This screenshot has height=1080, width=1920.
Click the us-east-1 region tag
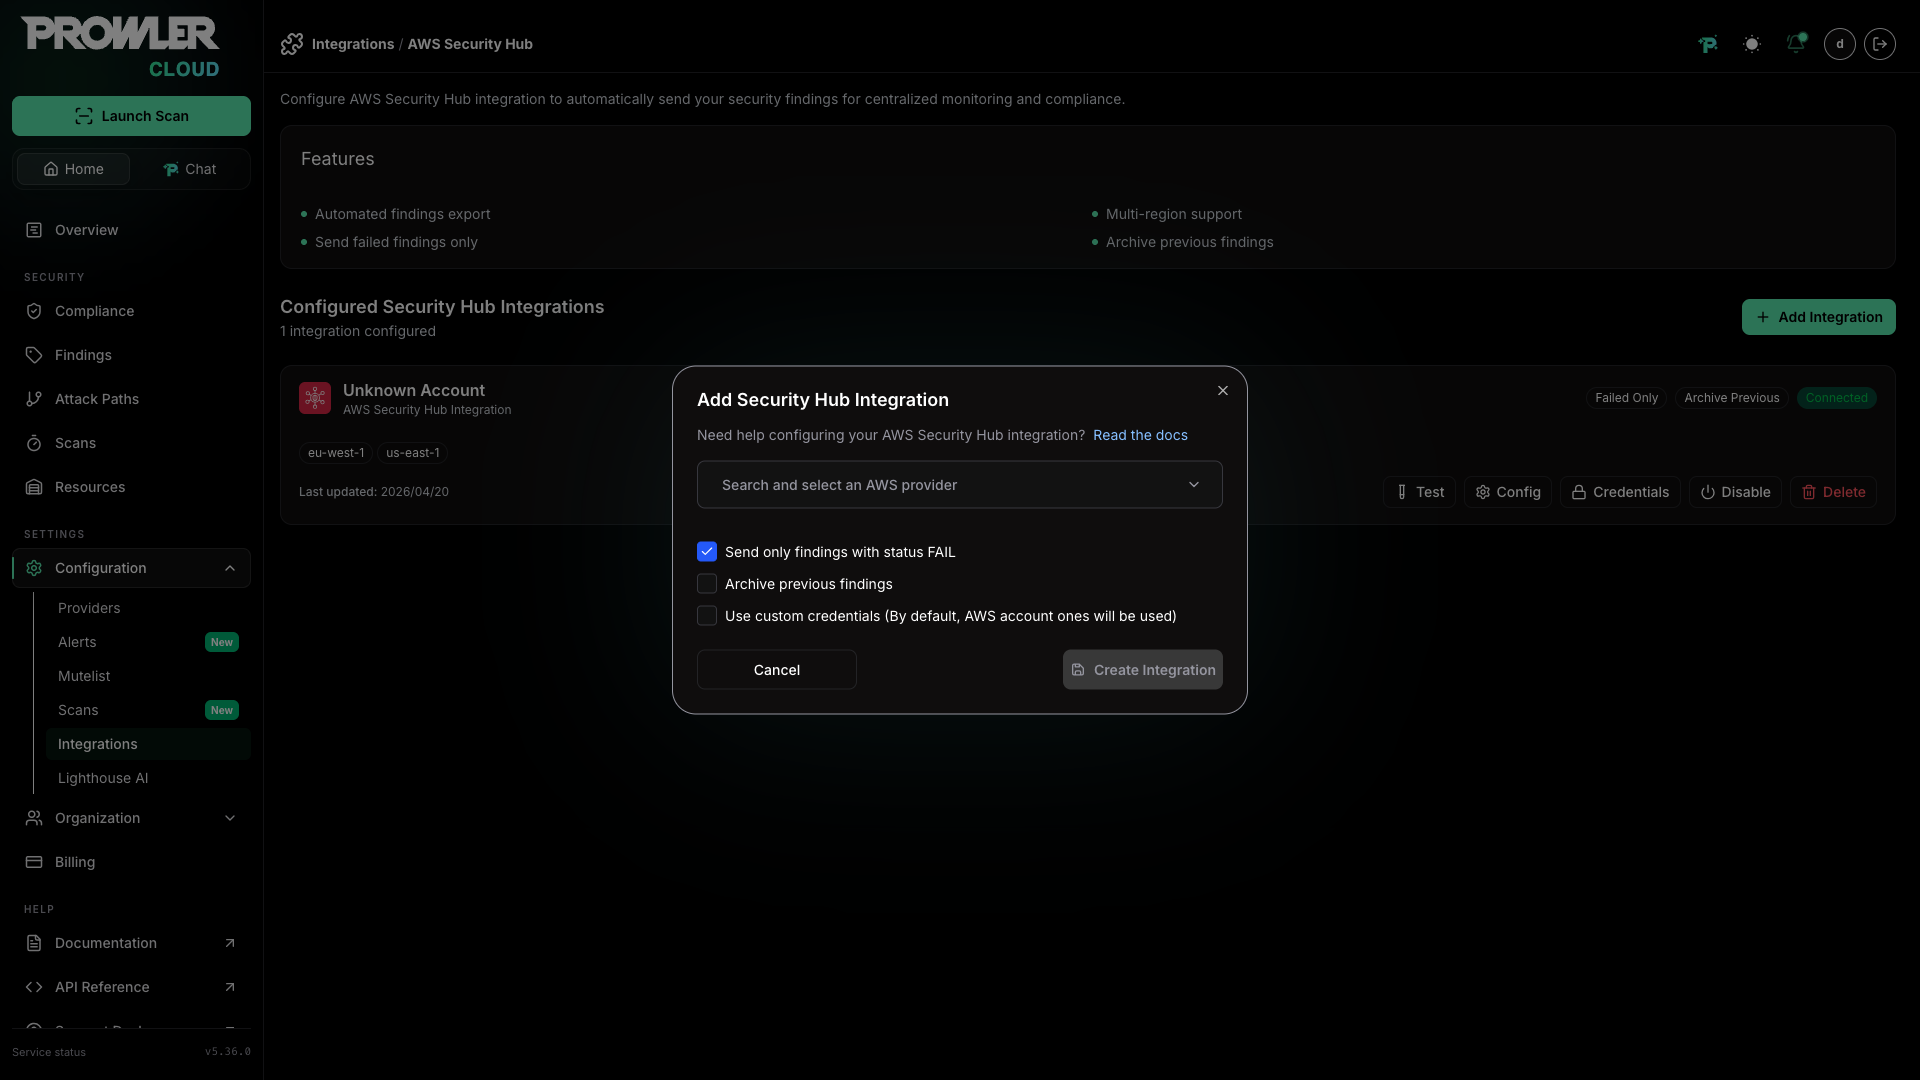[x=413, y=453]
